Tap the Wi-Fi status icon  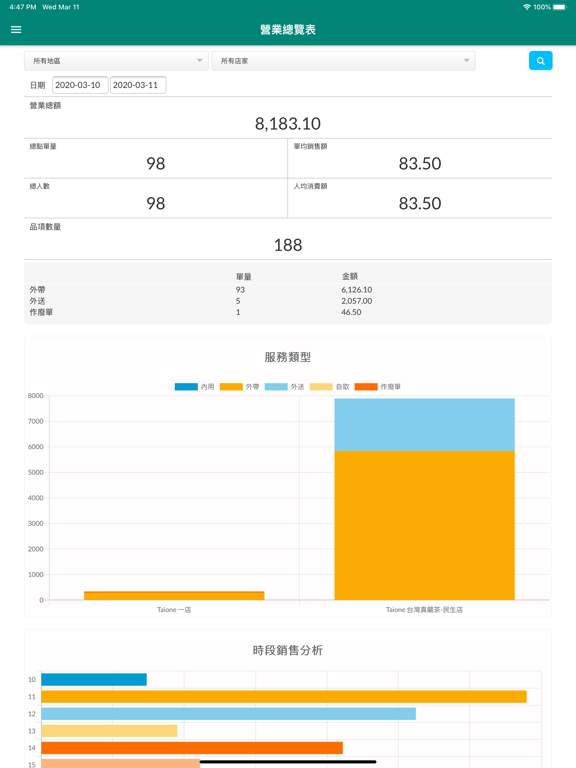(527, 7)
